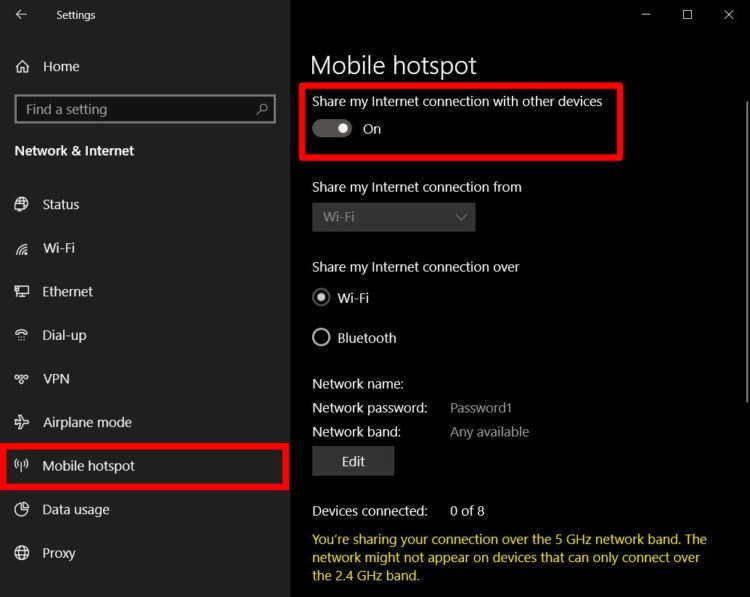
Task: Click the Find a setting search field
Action: click(145, 109)
